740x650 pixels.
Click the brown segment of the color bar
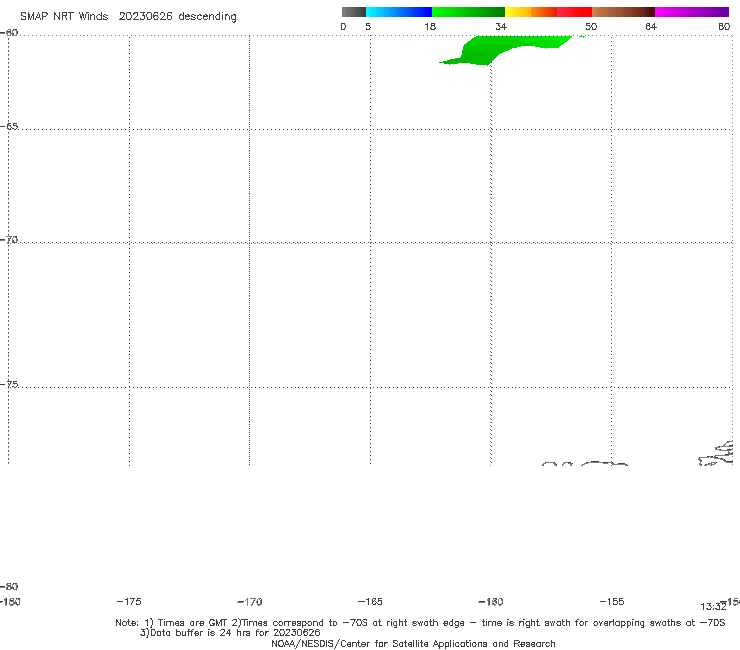tap(623, 12)
